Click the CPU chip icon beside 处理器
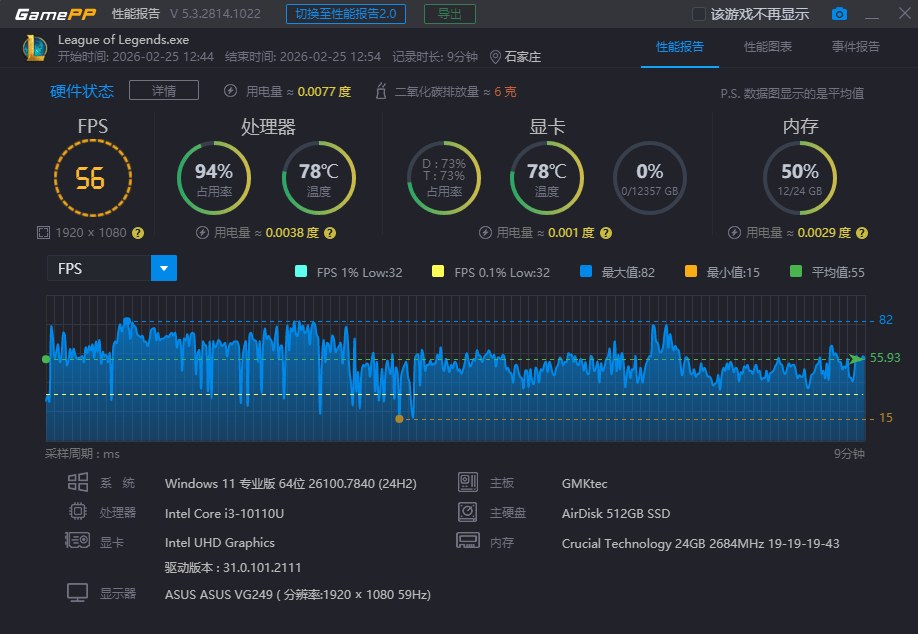Viewport: 918px width, 634px height. (x=77, y=512)
